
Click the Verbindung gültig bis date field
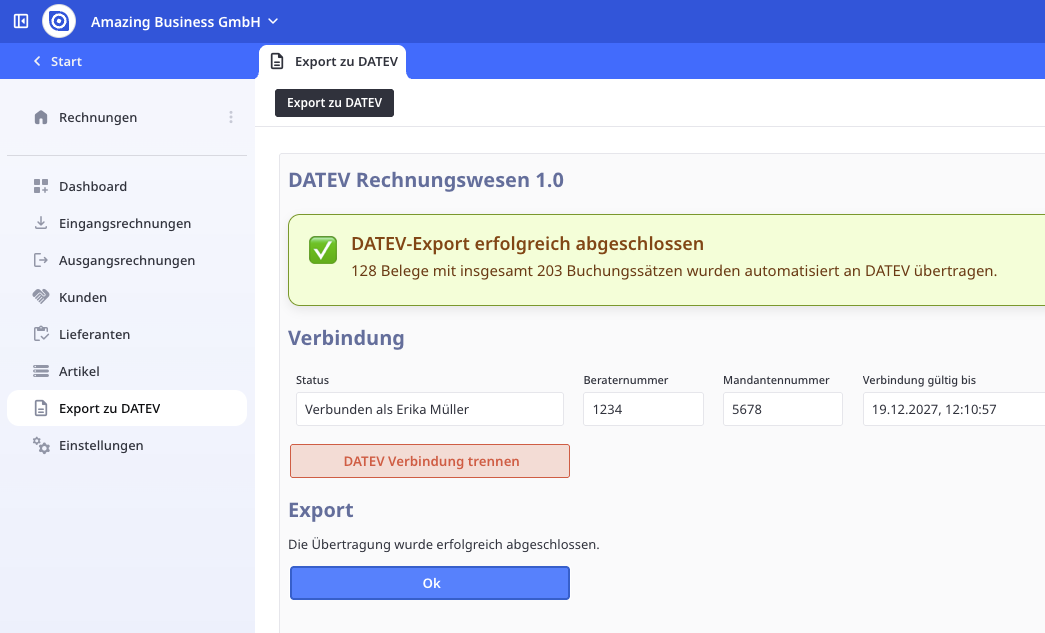click(950, 409)
